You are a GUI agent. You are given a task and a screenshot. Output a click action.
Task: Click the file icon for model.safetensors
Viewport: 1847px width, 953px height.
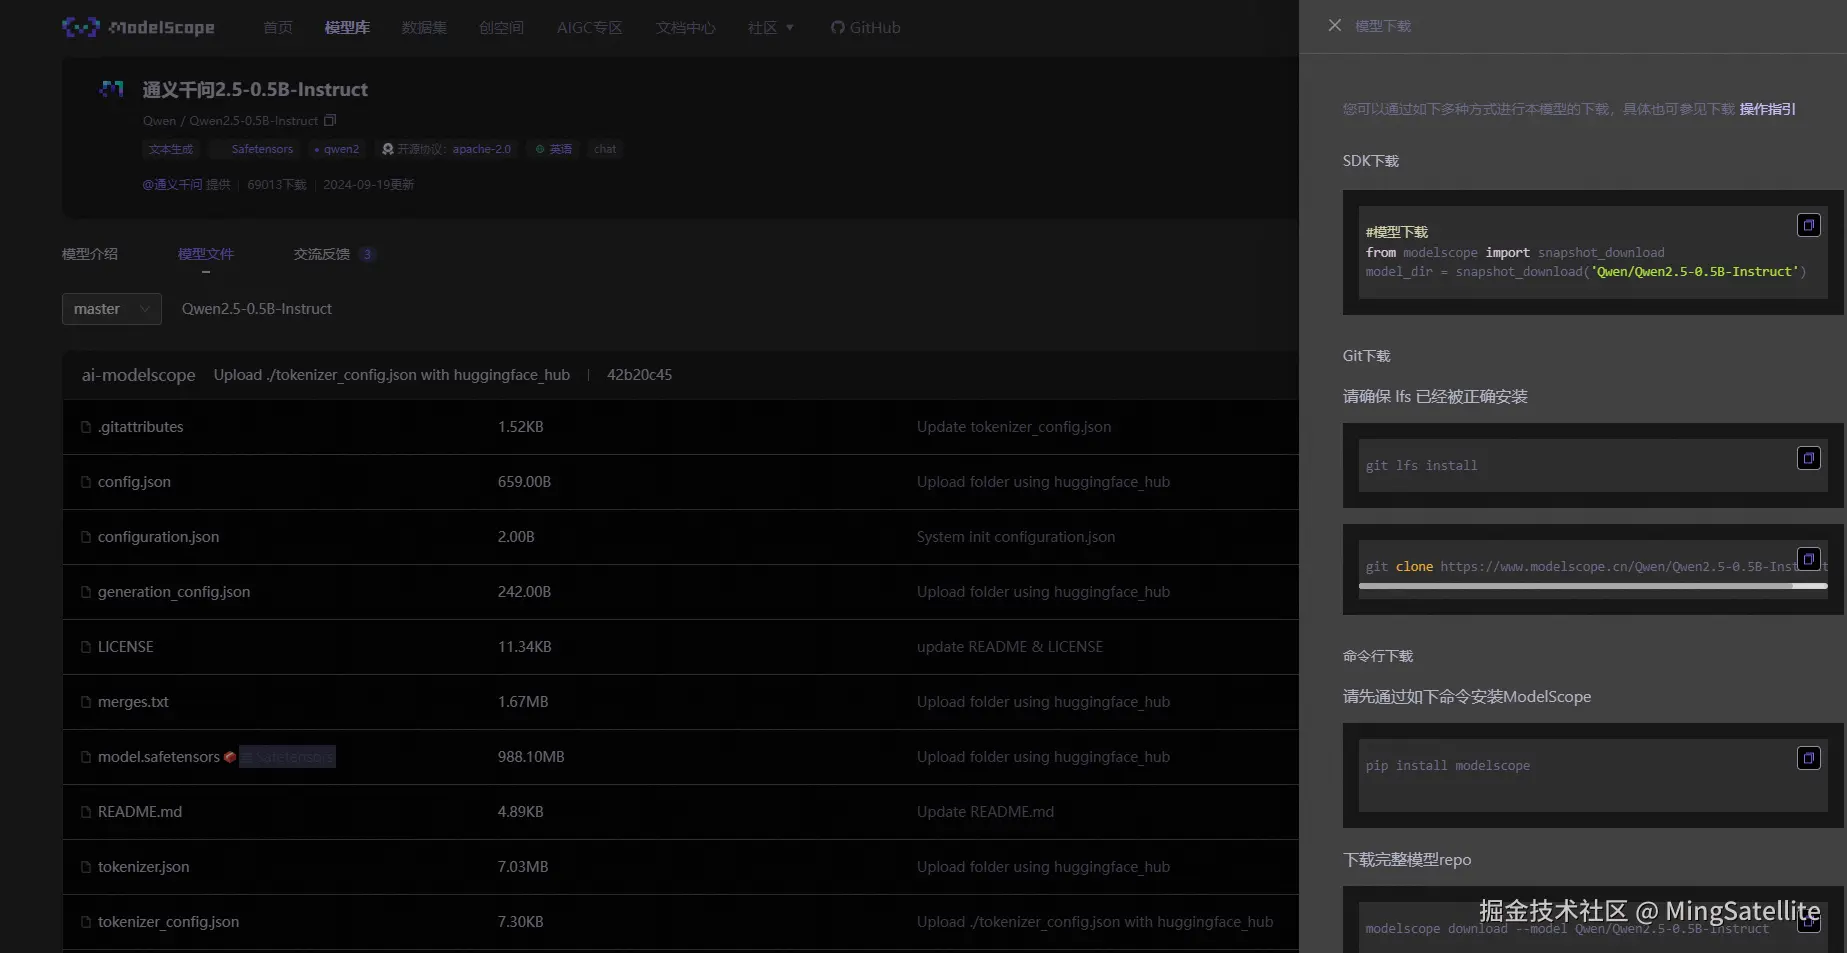(x=86, y=757)
